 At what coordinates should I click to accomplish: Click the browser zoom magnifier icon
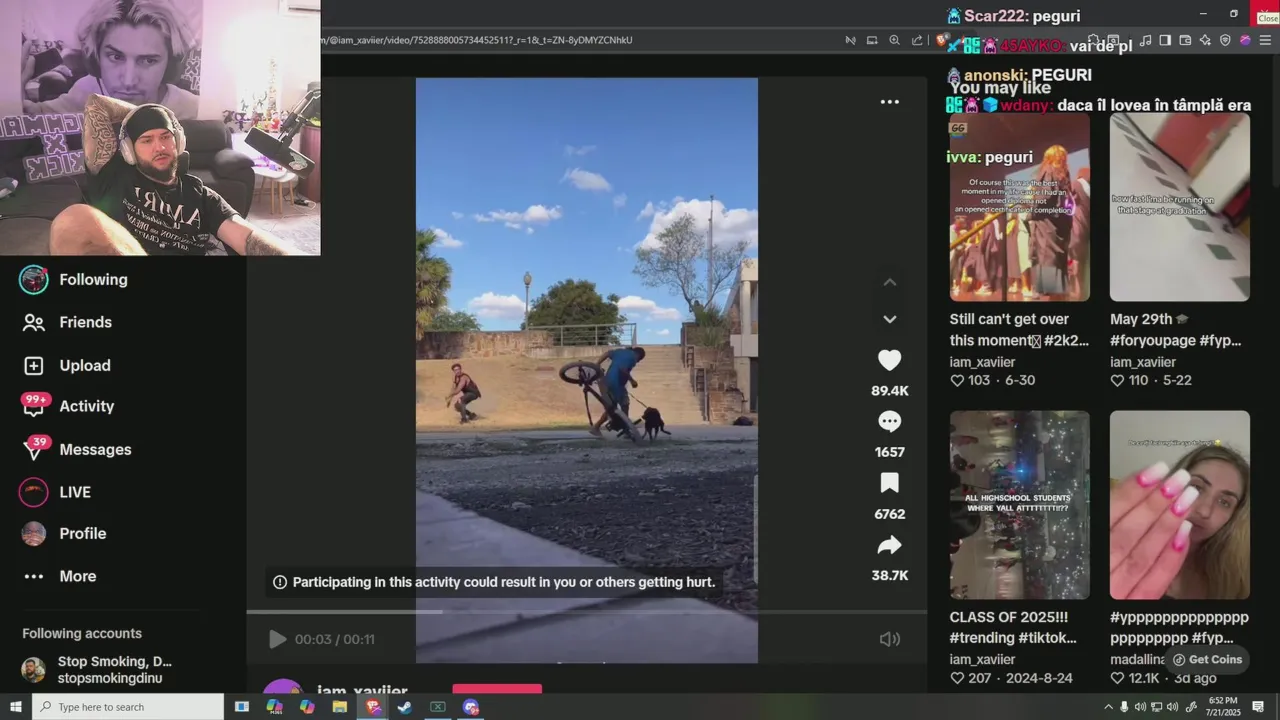click(894, 40)
